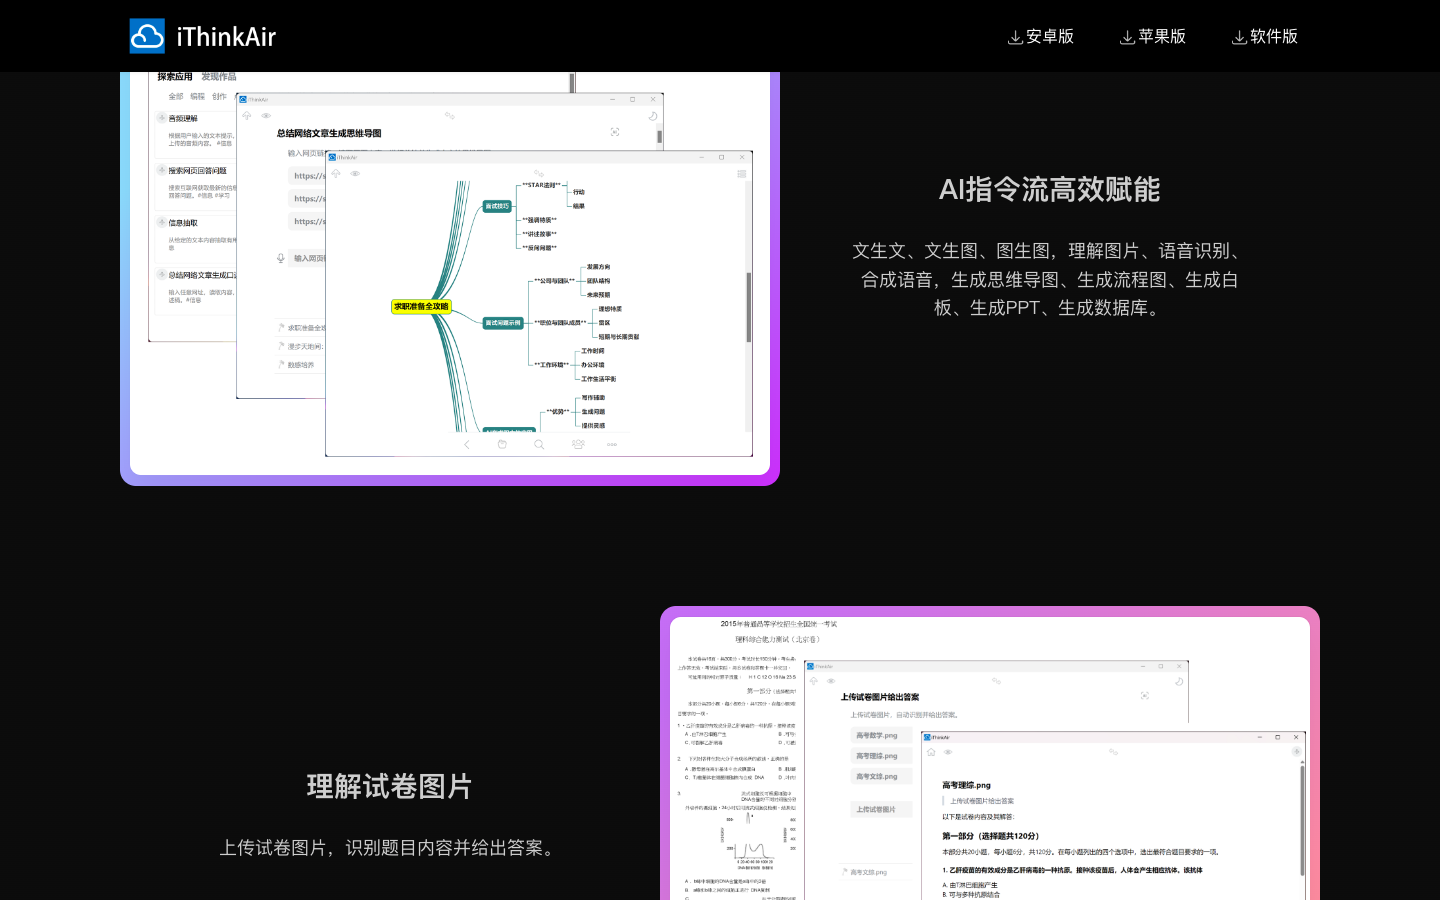Click the moon icon in upload window

click(x=1179, y=681)
